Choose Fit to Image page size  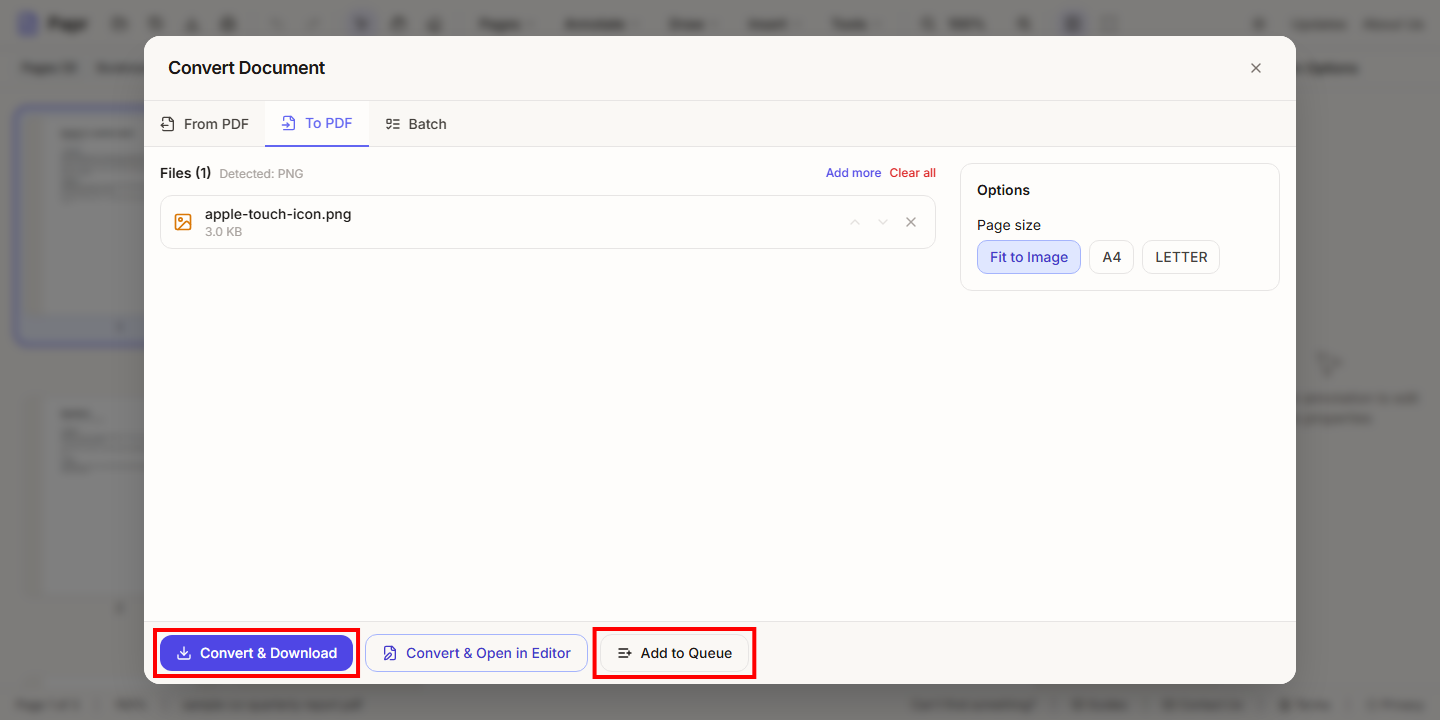(1029, 257)
